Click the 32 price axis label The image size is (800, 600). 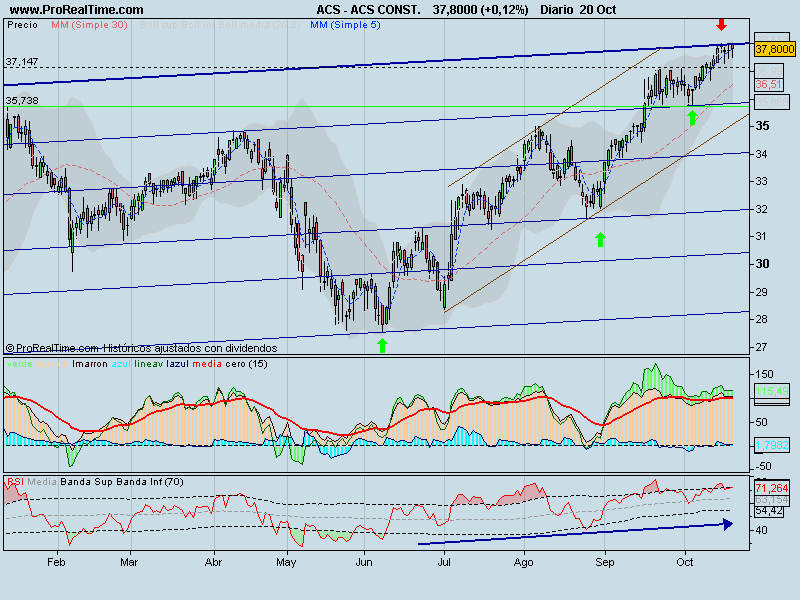point(761,209)
